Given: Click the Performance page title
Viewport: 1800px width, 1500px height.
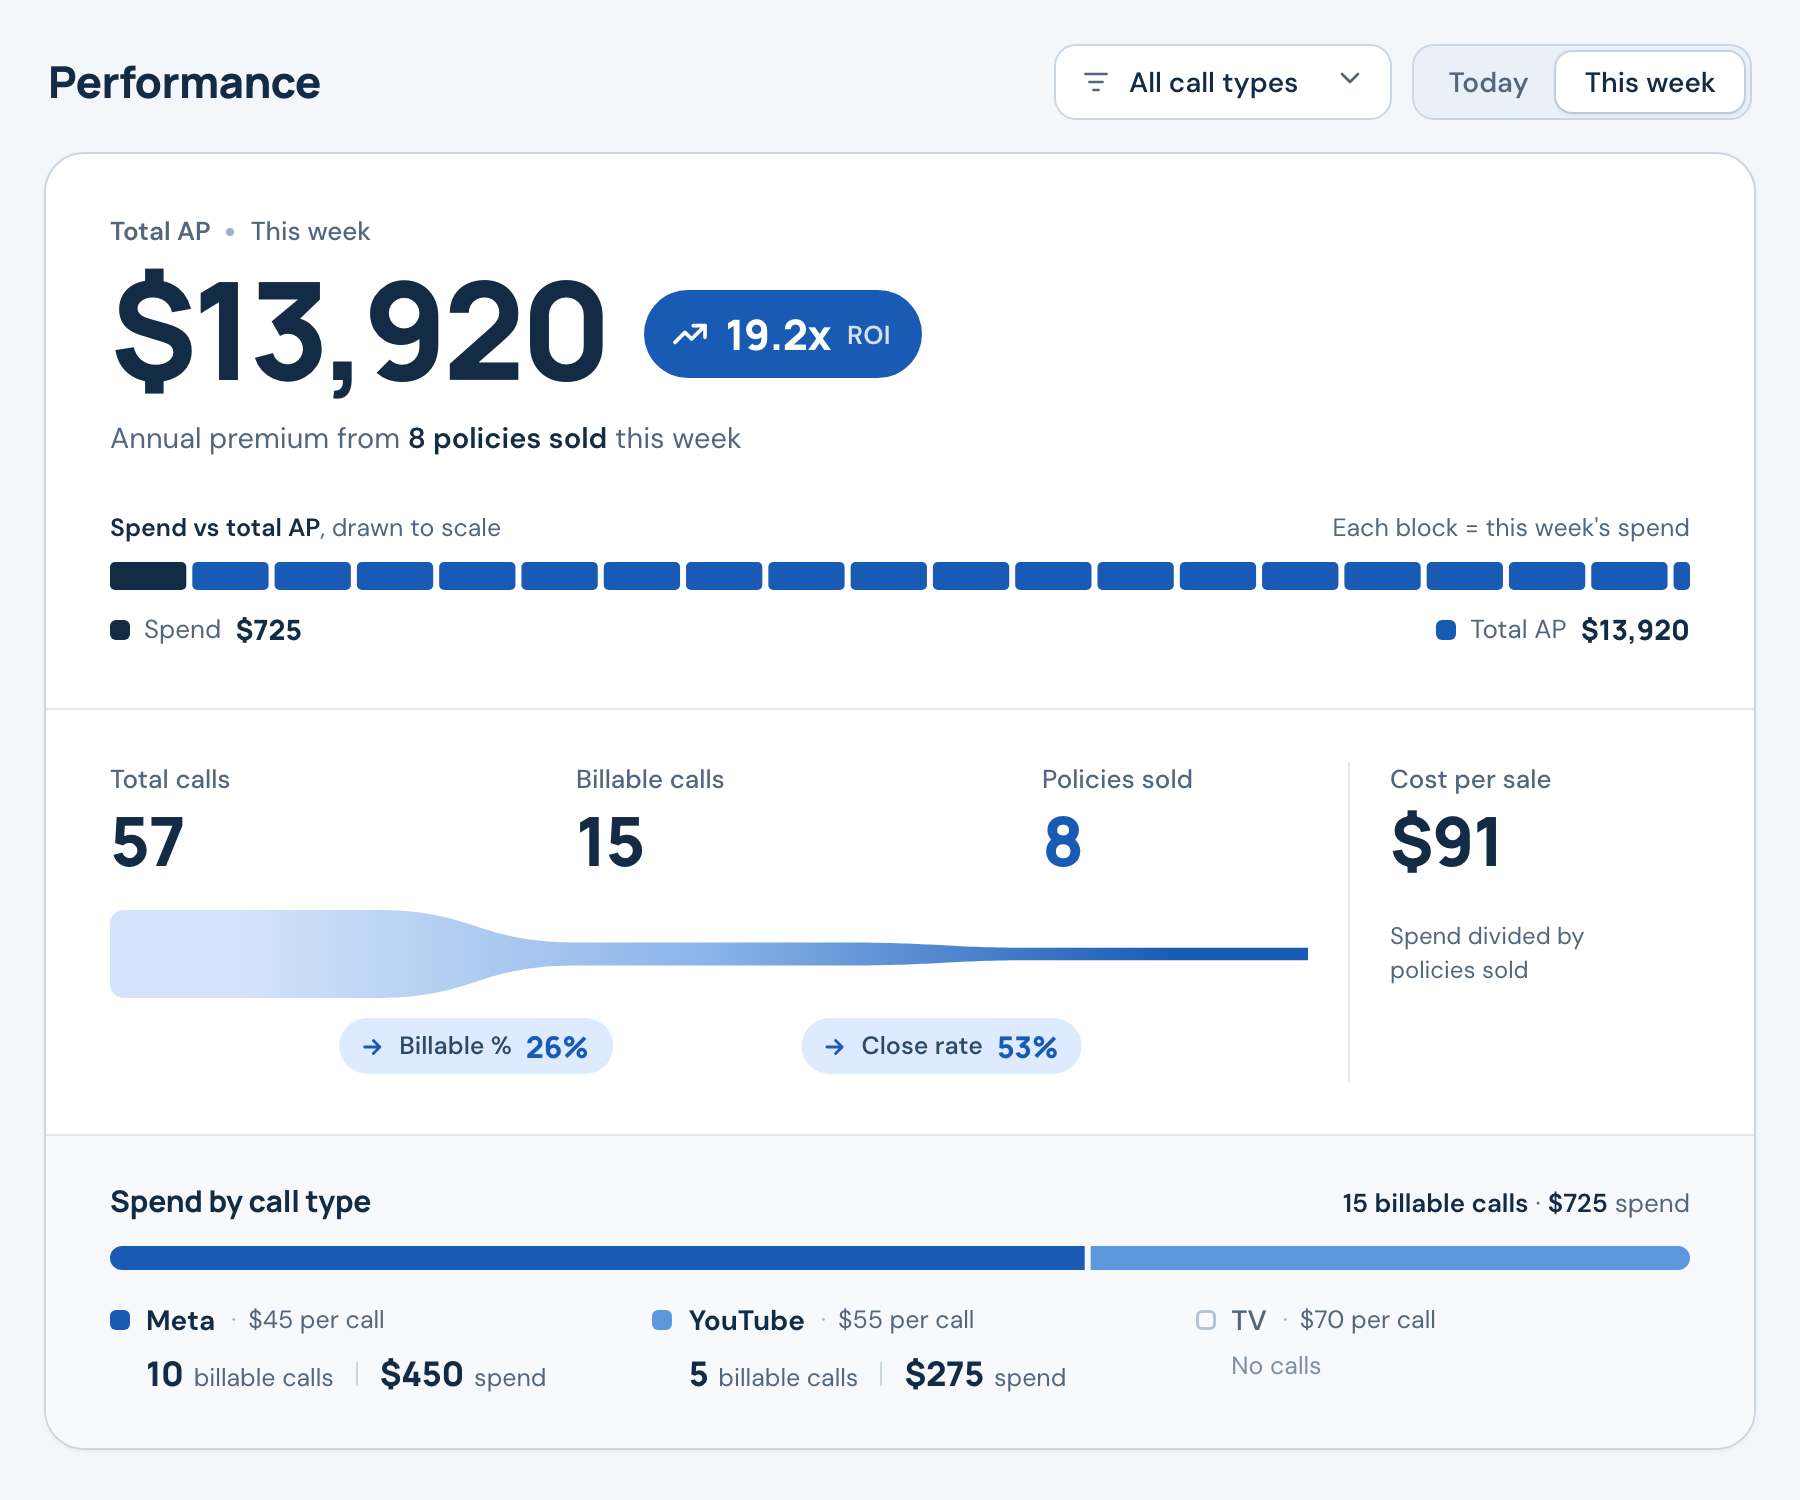Looking at the screenshot, I should coord(185,83).
